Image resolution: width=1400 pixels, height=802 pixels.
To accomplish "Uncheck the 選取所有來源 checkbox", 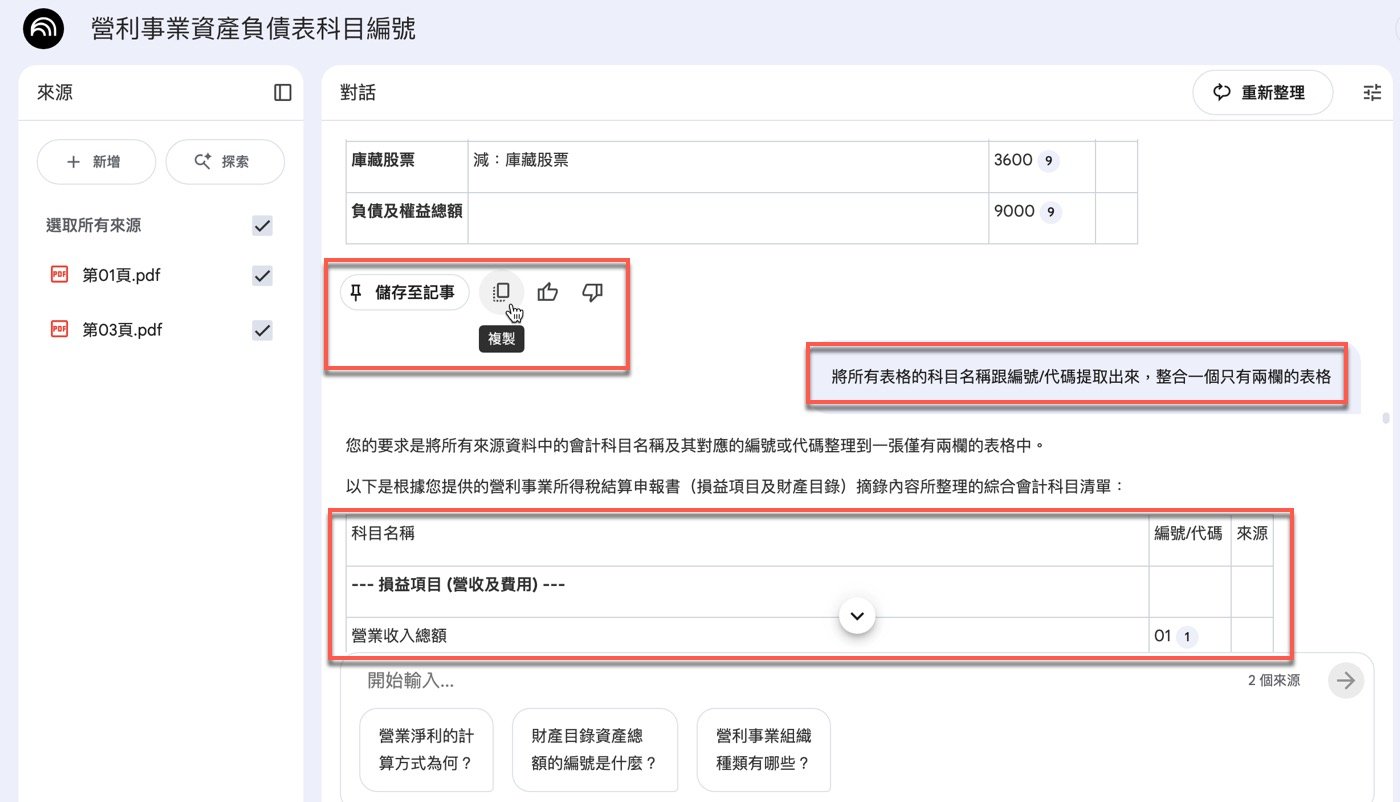I will pos(261,225).
